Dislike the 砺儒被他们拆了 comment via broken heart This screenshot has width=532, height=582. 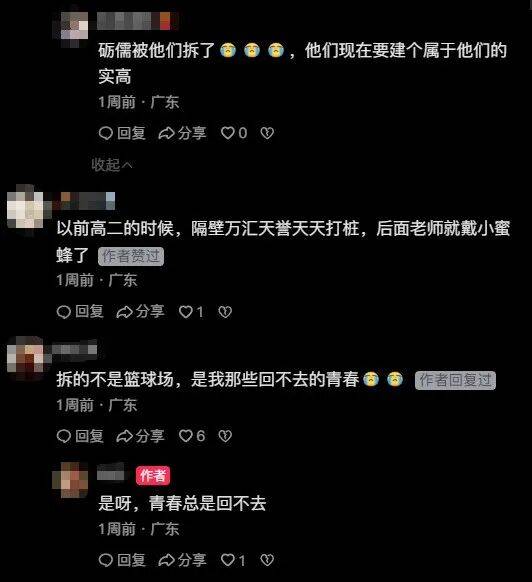click(267, 133)
